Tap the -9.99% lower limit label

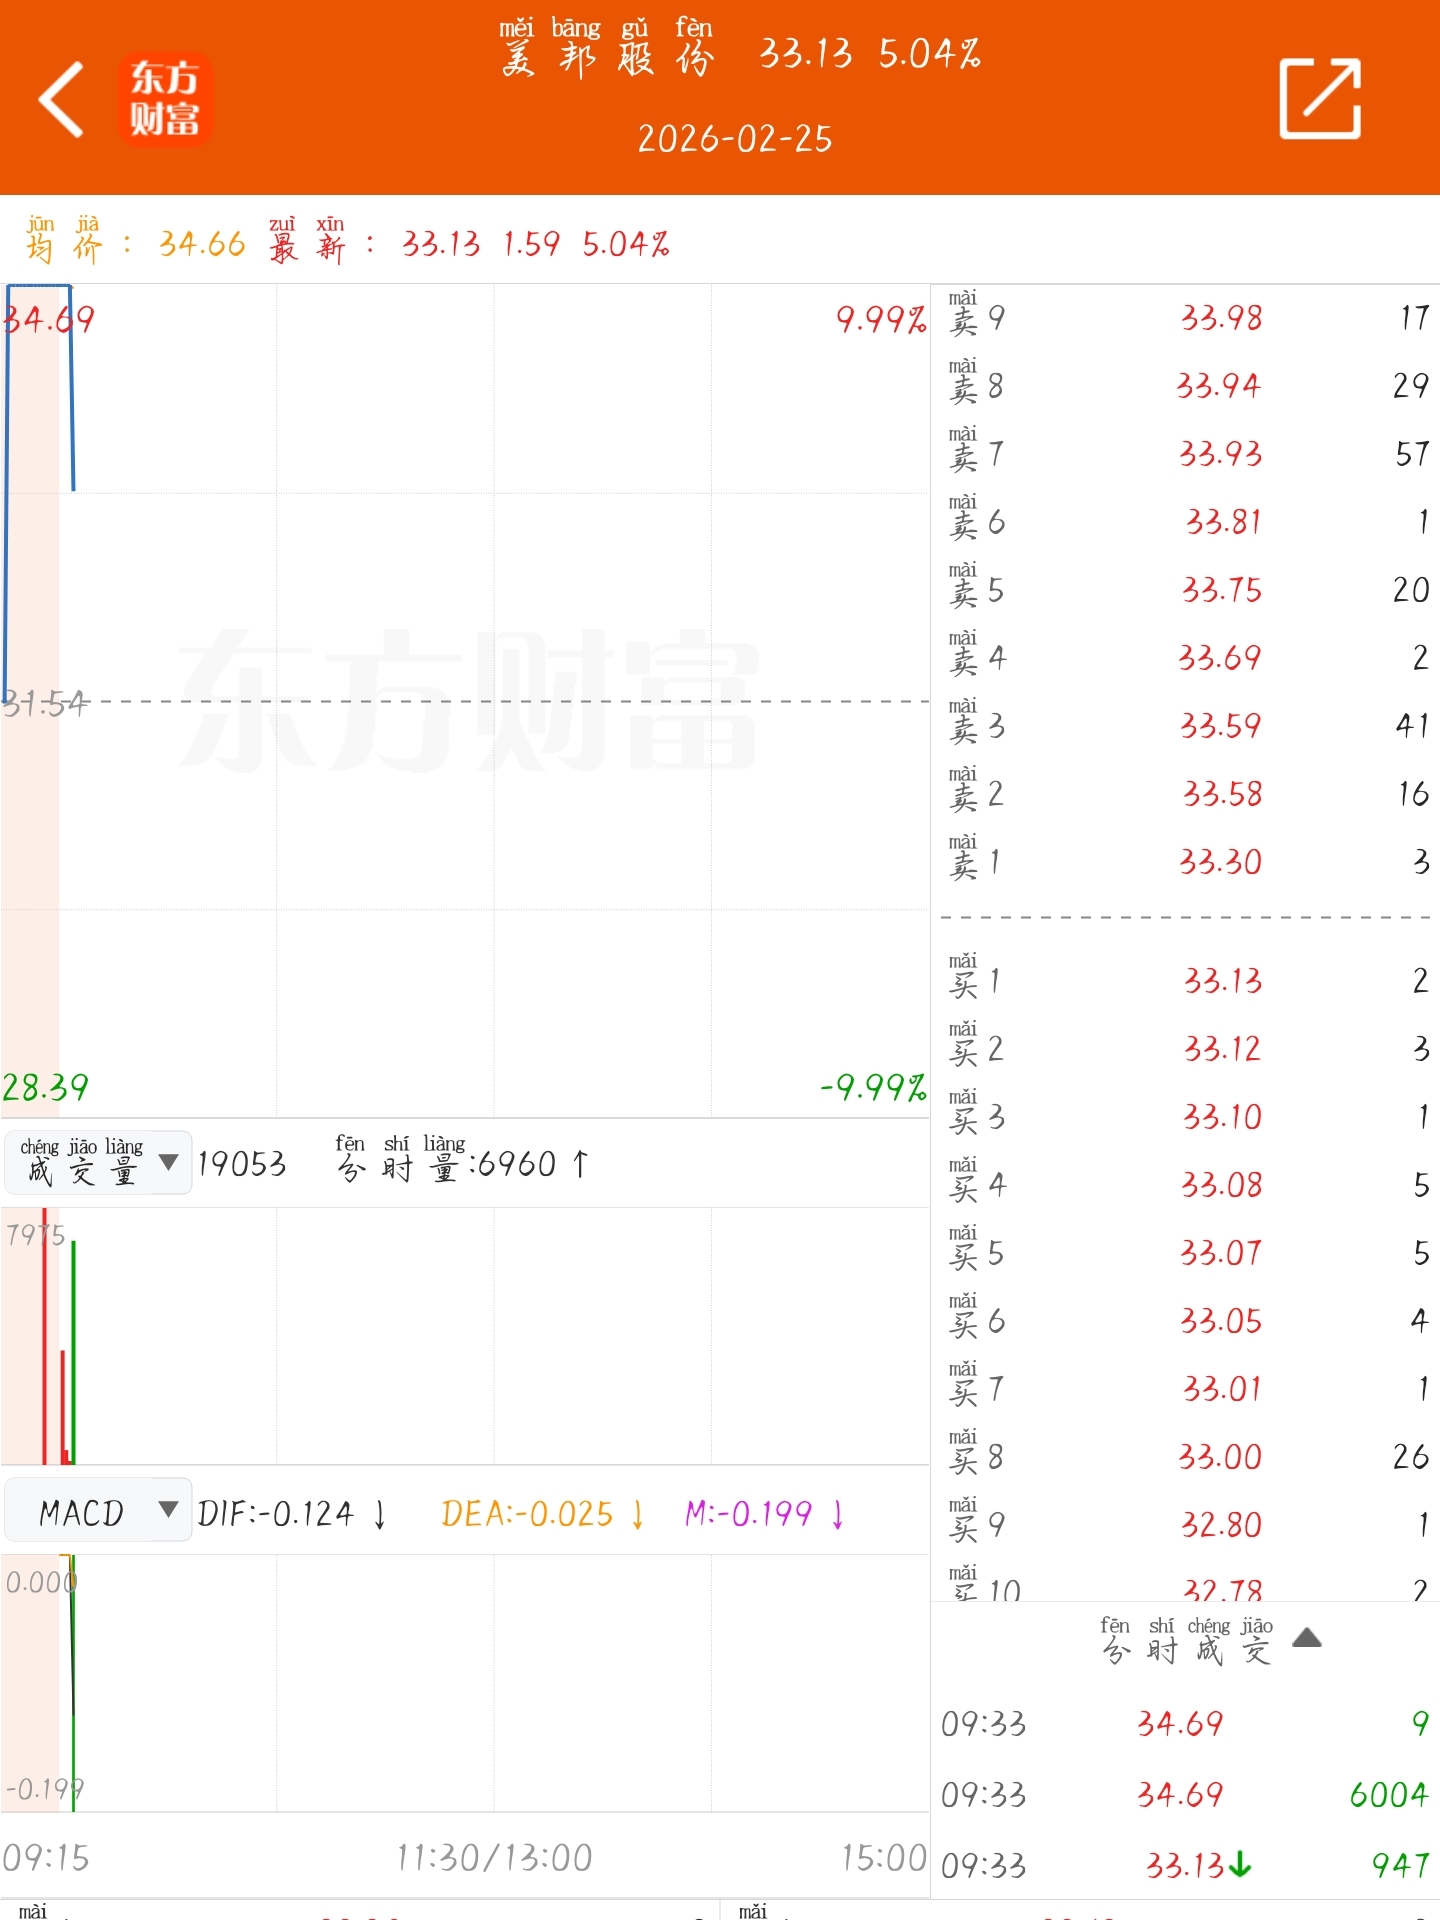tap(873, 1087)
